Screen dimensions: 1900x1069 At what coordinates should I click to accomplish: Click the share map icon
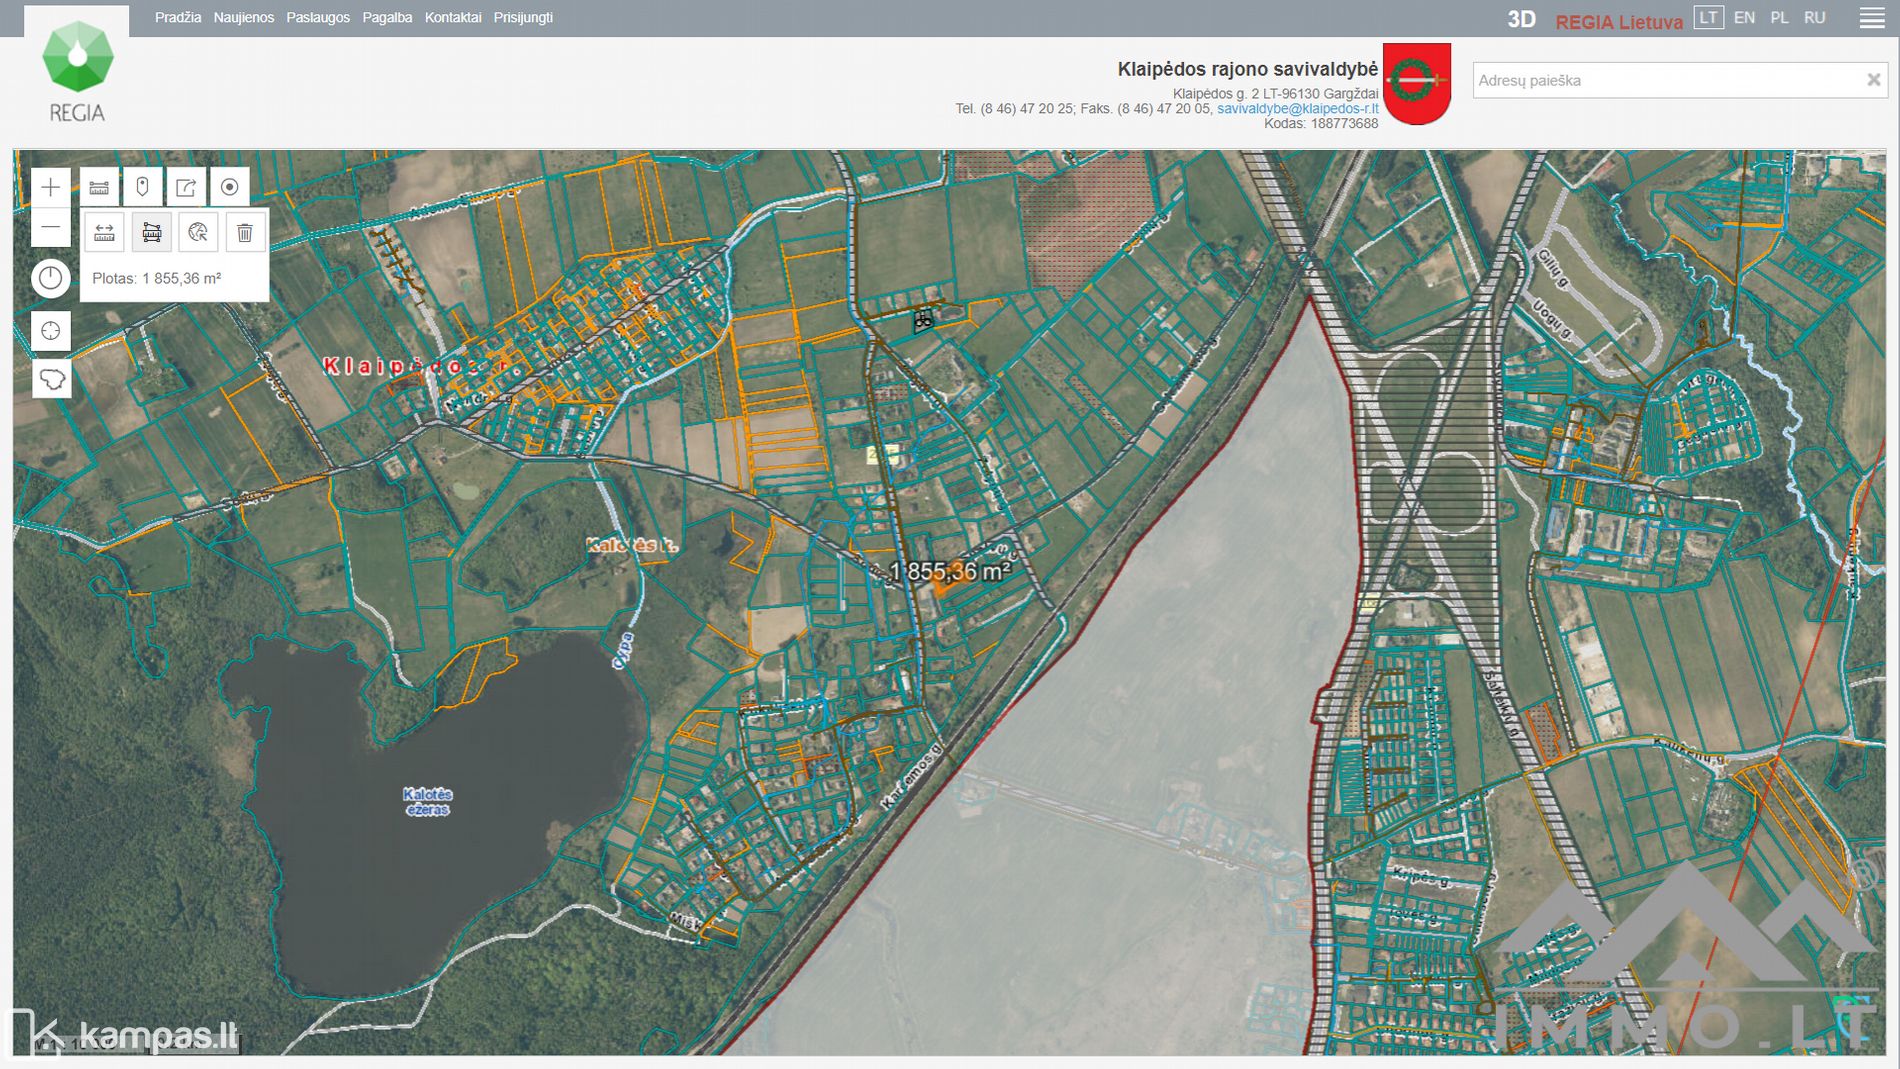(x=186, y=187)
